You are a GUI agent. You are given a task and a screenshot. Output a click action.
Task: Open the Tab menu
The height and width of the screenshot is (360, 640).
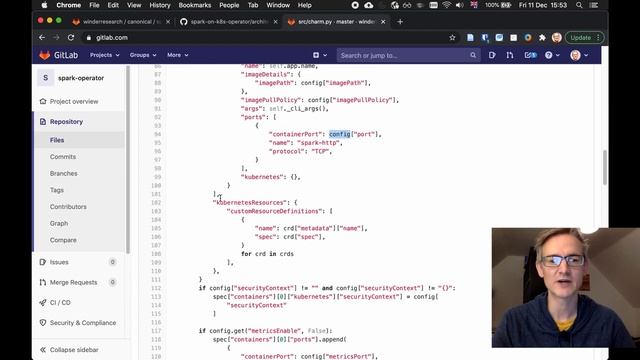pyautogui.click(x=253, y=5)
